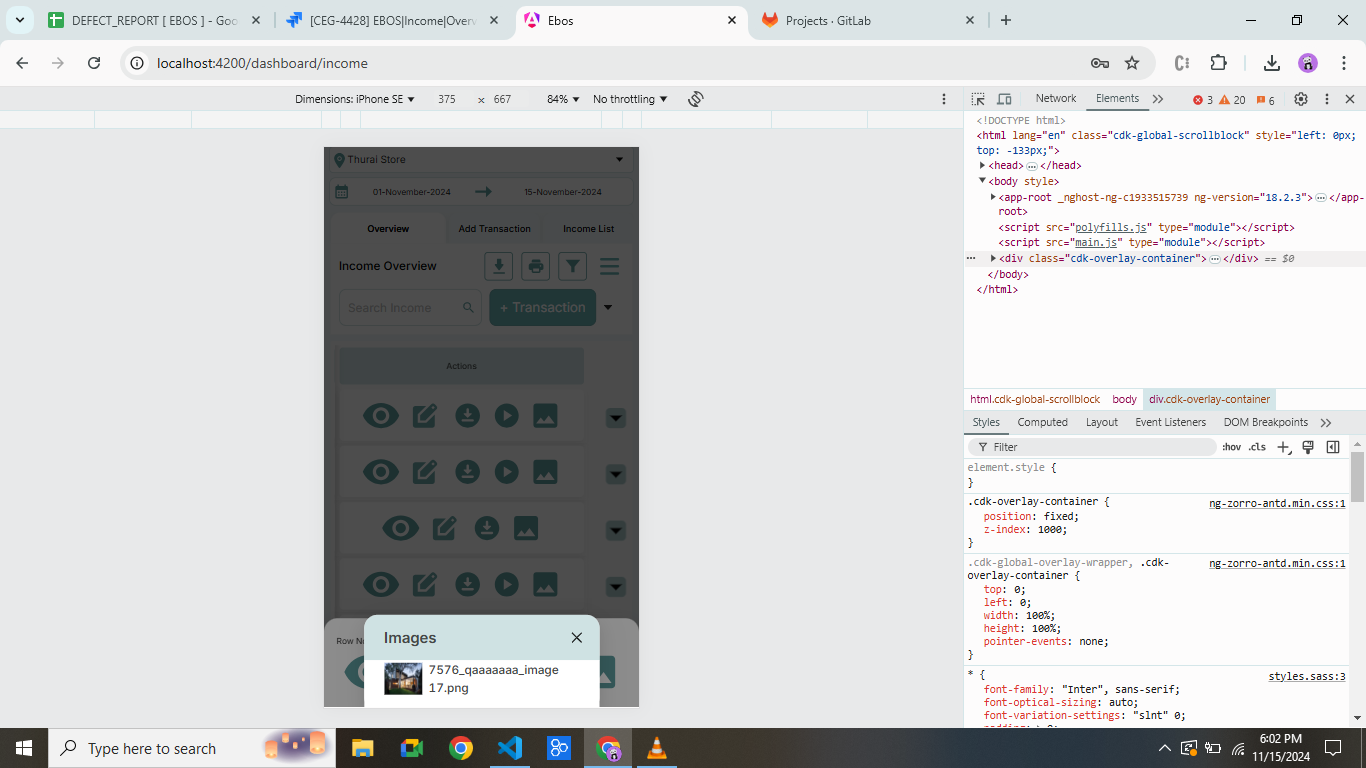1366x768 pixels.
Task: Collapse the body element node
Action: [983, 181]
